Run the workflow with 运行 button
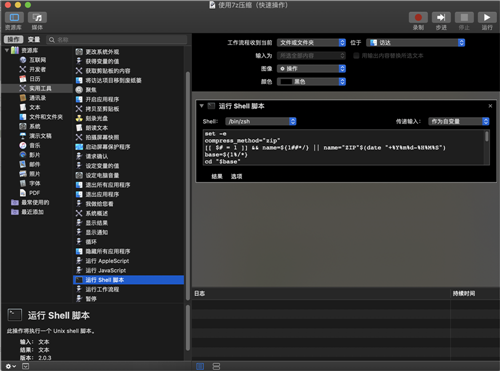This screenshot has height=371, width=500. (x=487, y=17)
